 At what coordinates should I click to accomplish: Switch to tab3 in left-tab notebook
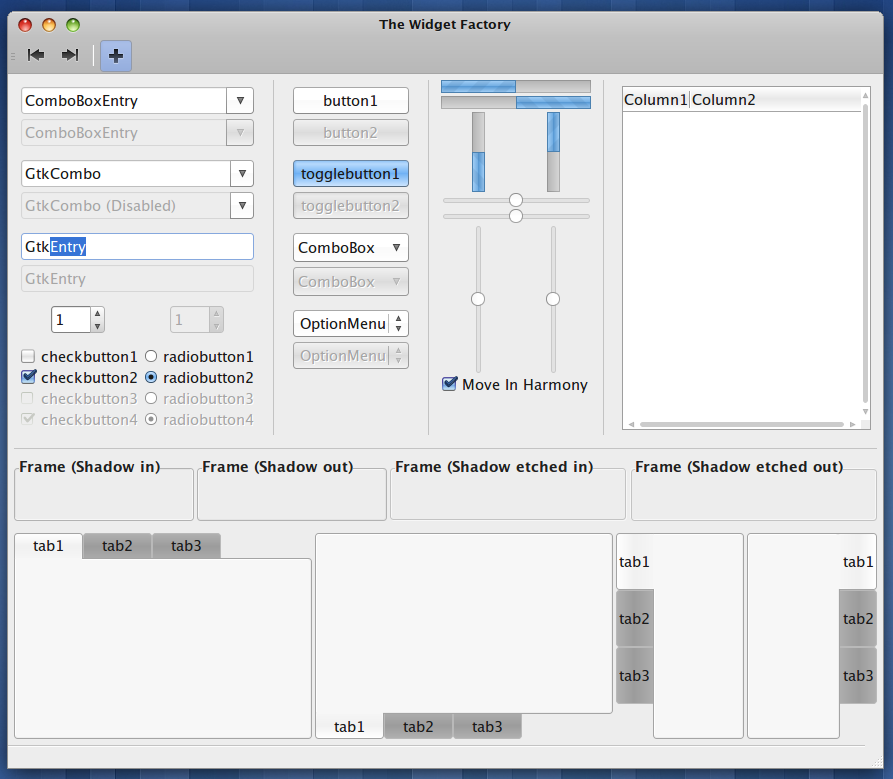point(634,675)
